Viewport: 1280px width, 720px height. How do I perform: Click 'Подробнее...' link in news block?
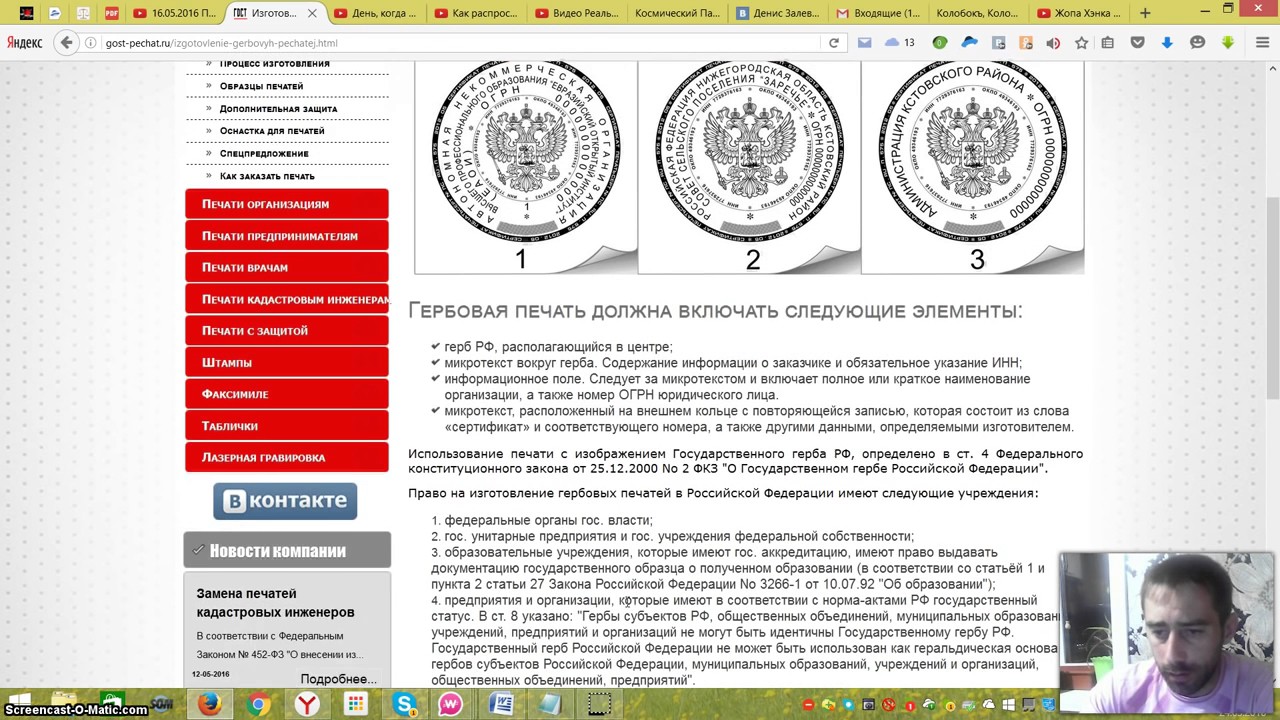(x=338, y=679)
